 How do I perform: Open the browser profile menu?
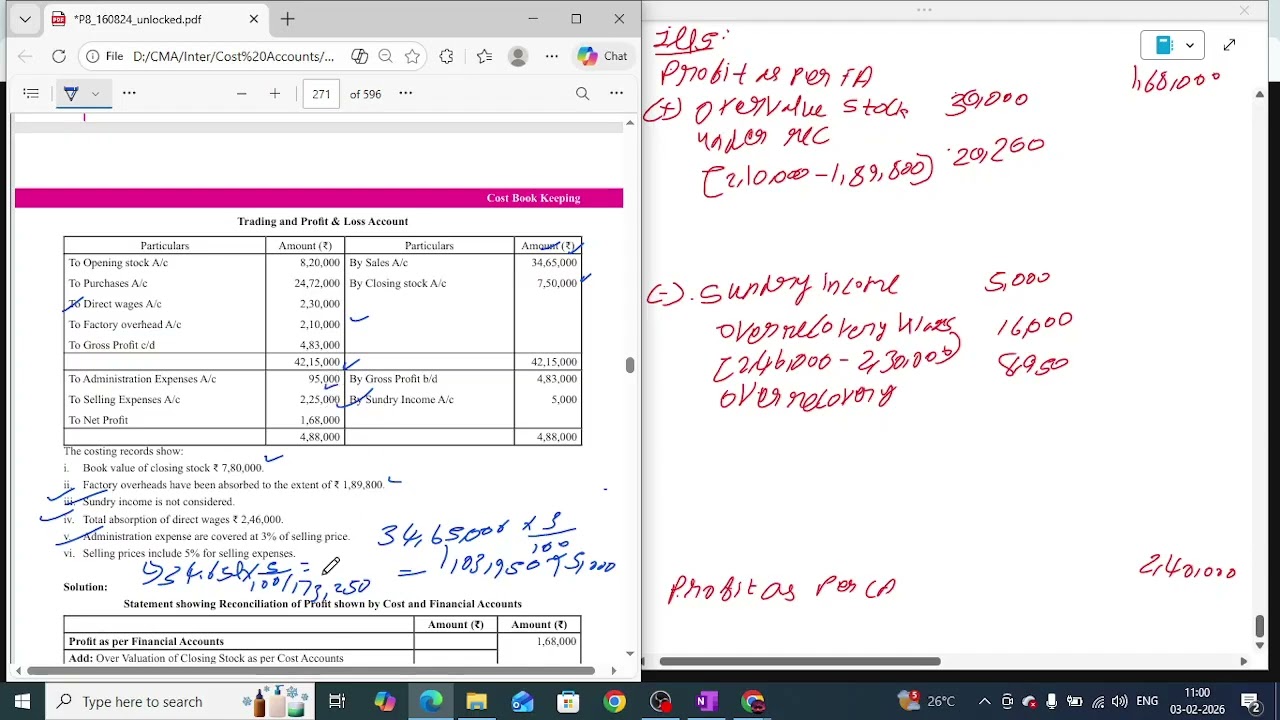point(518,56)
